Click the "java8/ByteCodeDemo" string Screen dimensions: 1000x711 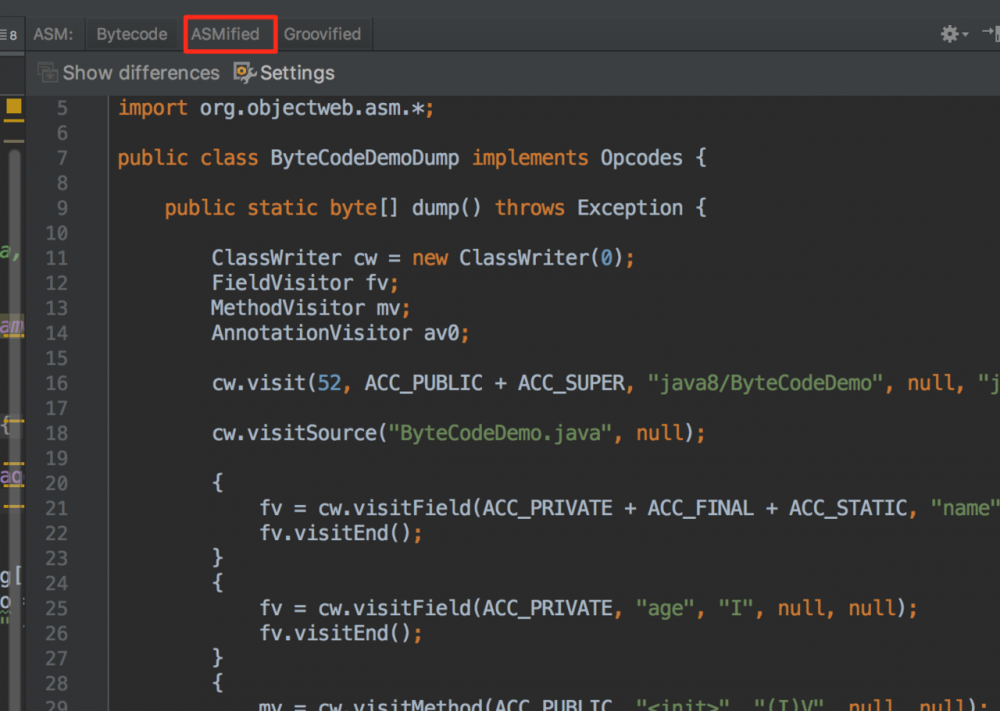click(x=765, y=383)
